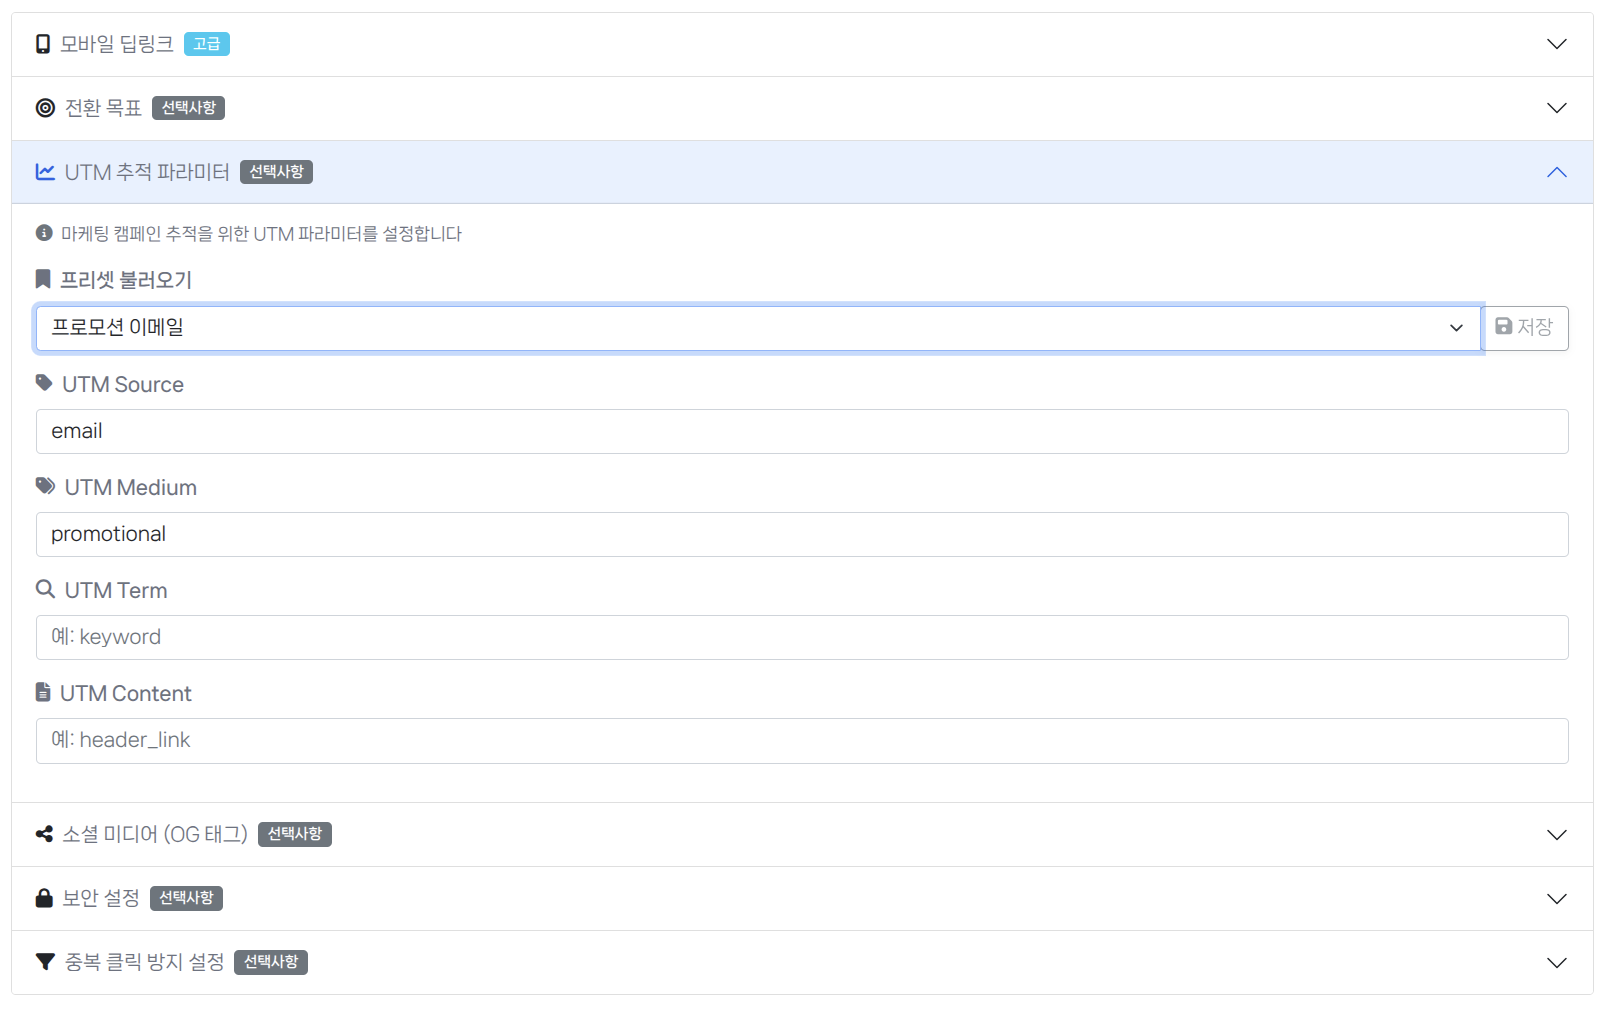The width and height of the screenshot is (1615, 1011).
Task: Click the UTM tracking chart icon
Action: (x=45, y=172)
